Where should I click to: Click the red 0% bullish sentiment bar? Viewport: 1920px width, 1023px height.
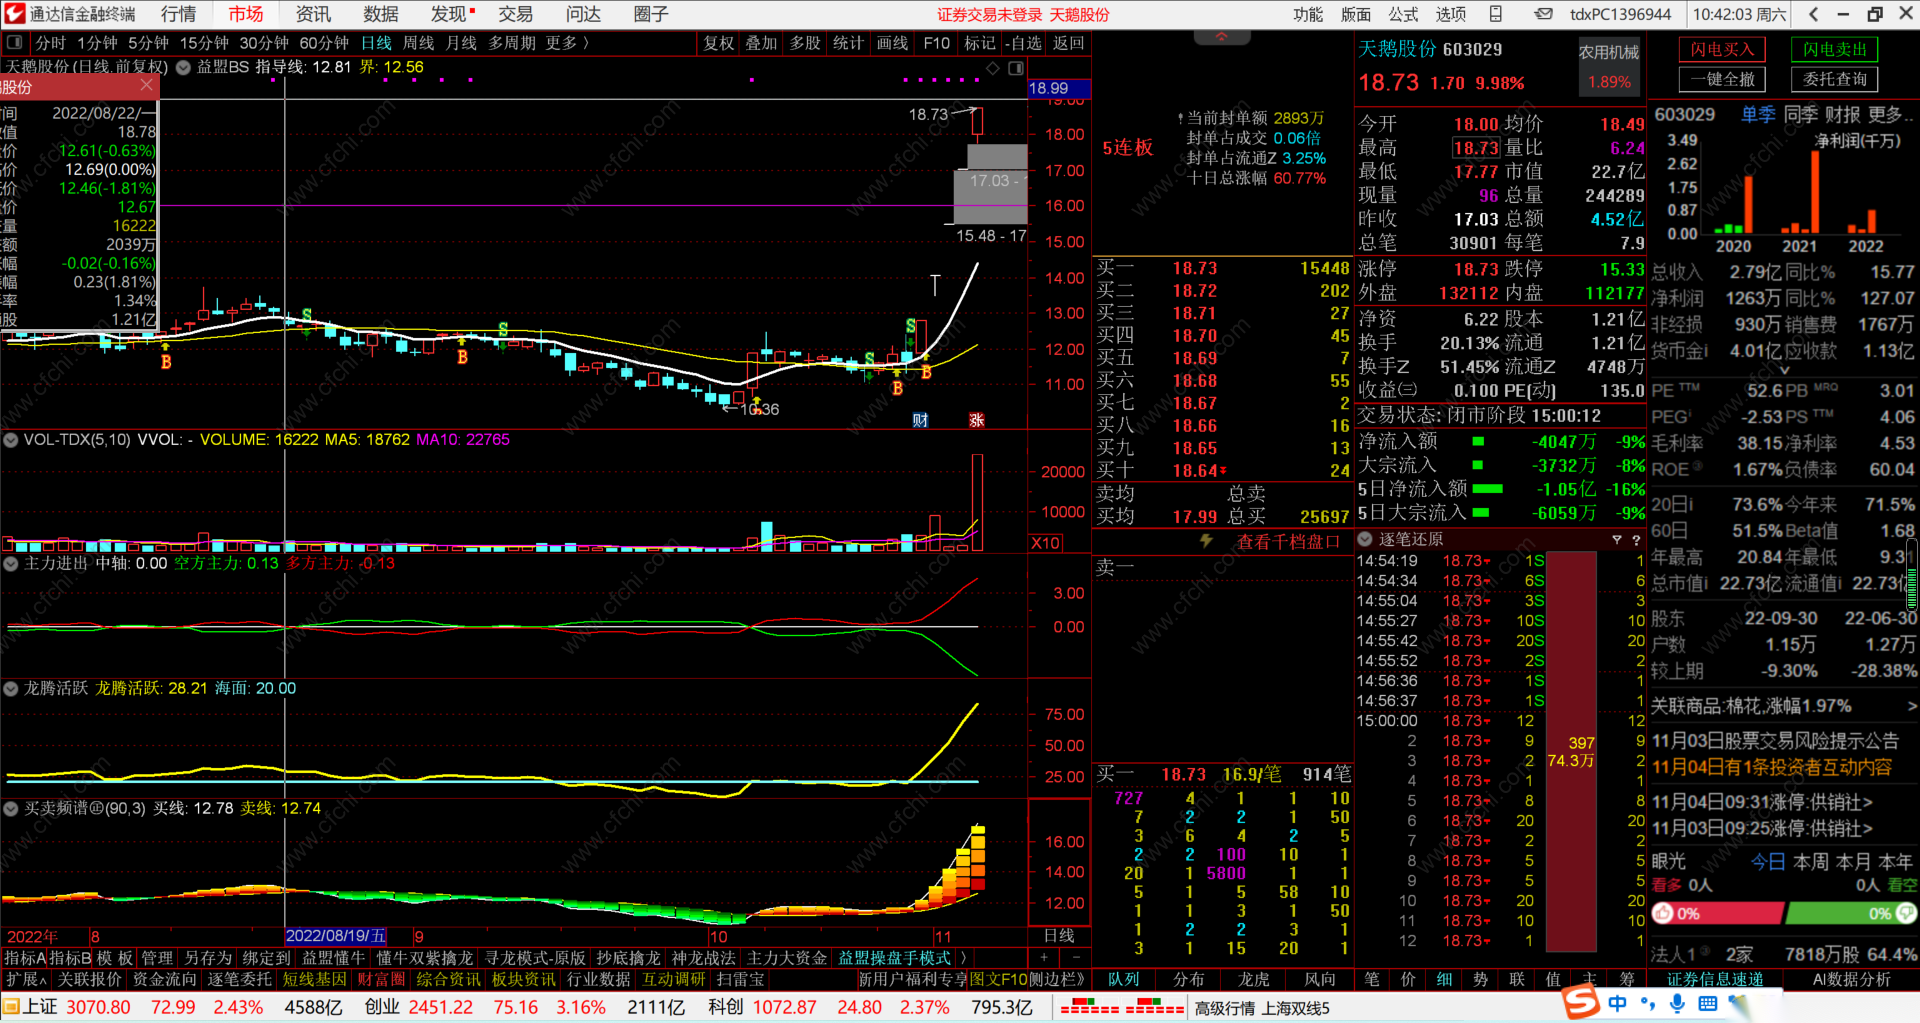tap(1717, 913)
